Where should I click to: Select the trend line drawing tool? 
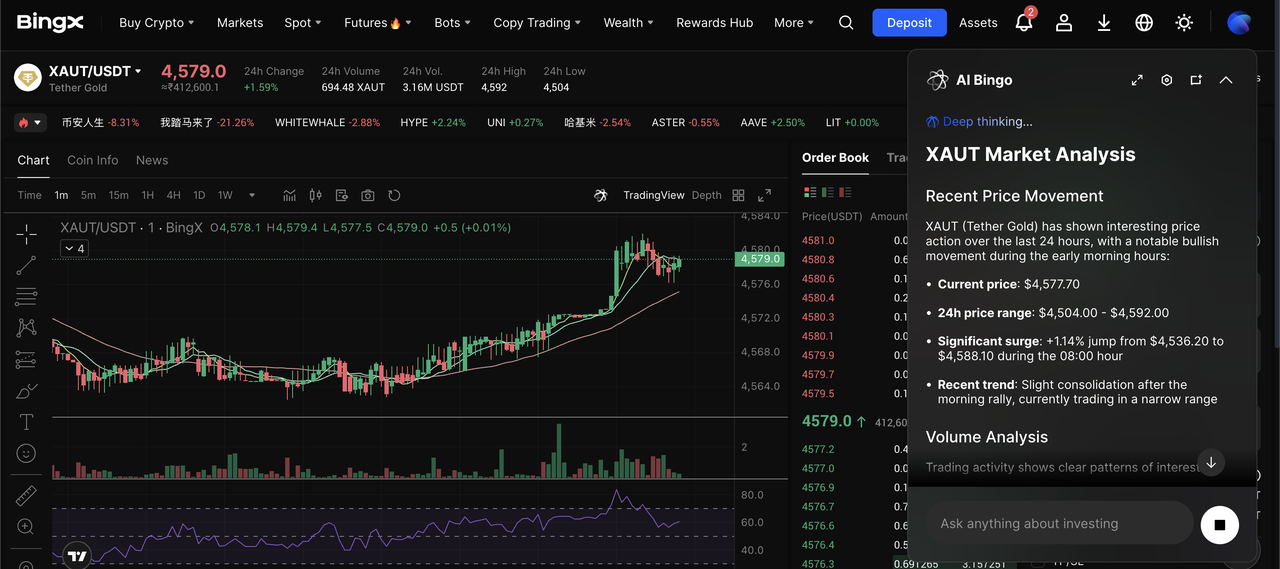tap(26, 265)
